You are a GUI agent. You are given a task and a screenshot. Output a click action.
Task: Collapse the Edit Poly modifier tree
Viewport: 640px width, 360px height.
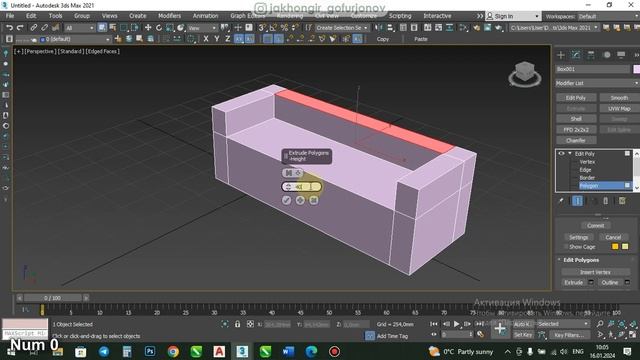point(569,153)
